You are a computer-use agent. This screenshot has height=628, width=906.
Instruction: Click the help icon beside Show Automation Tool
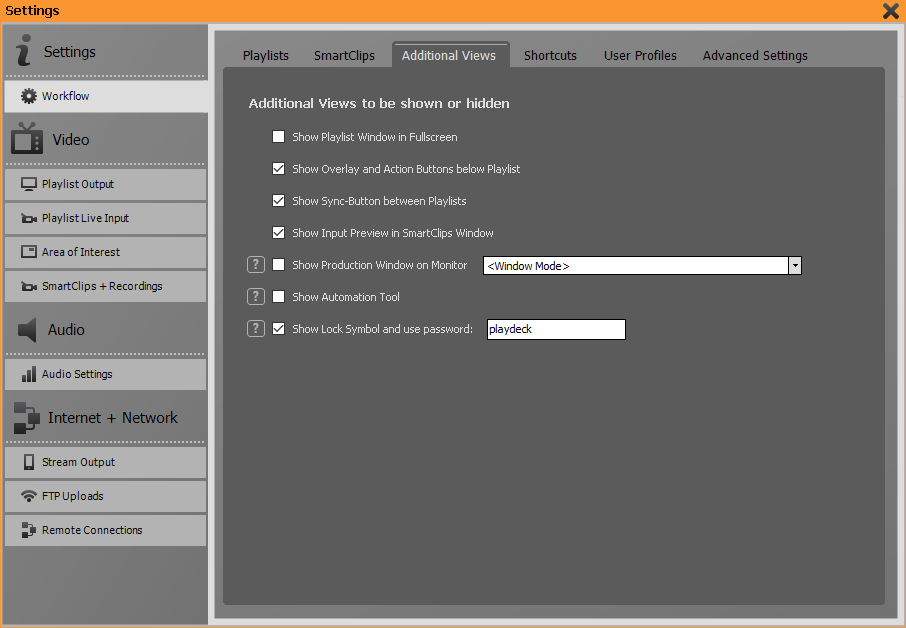tap(255, 296)
